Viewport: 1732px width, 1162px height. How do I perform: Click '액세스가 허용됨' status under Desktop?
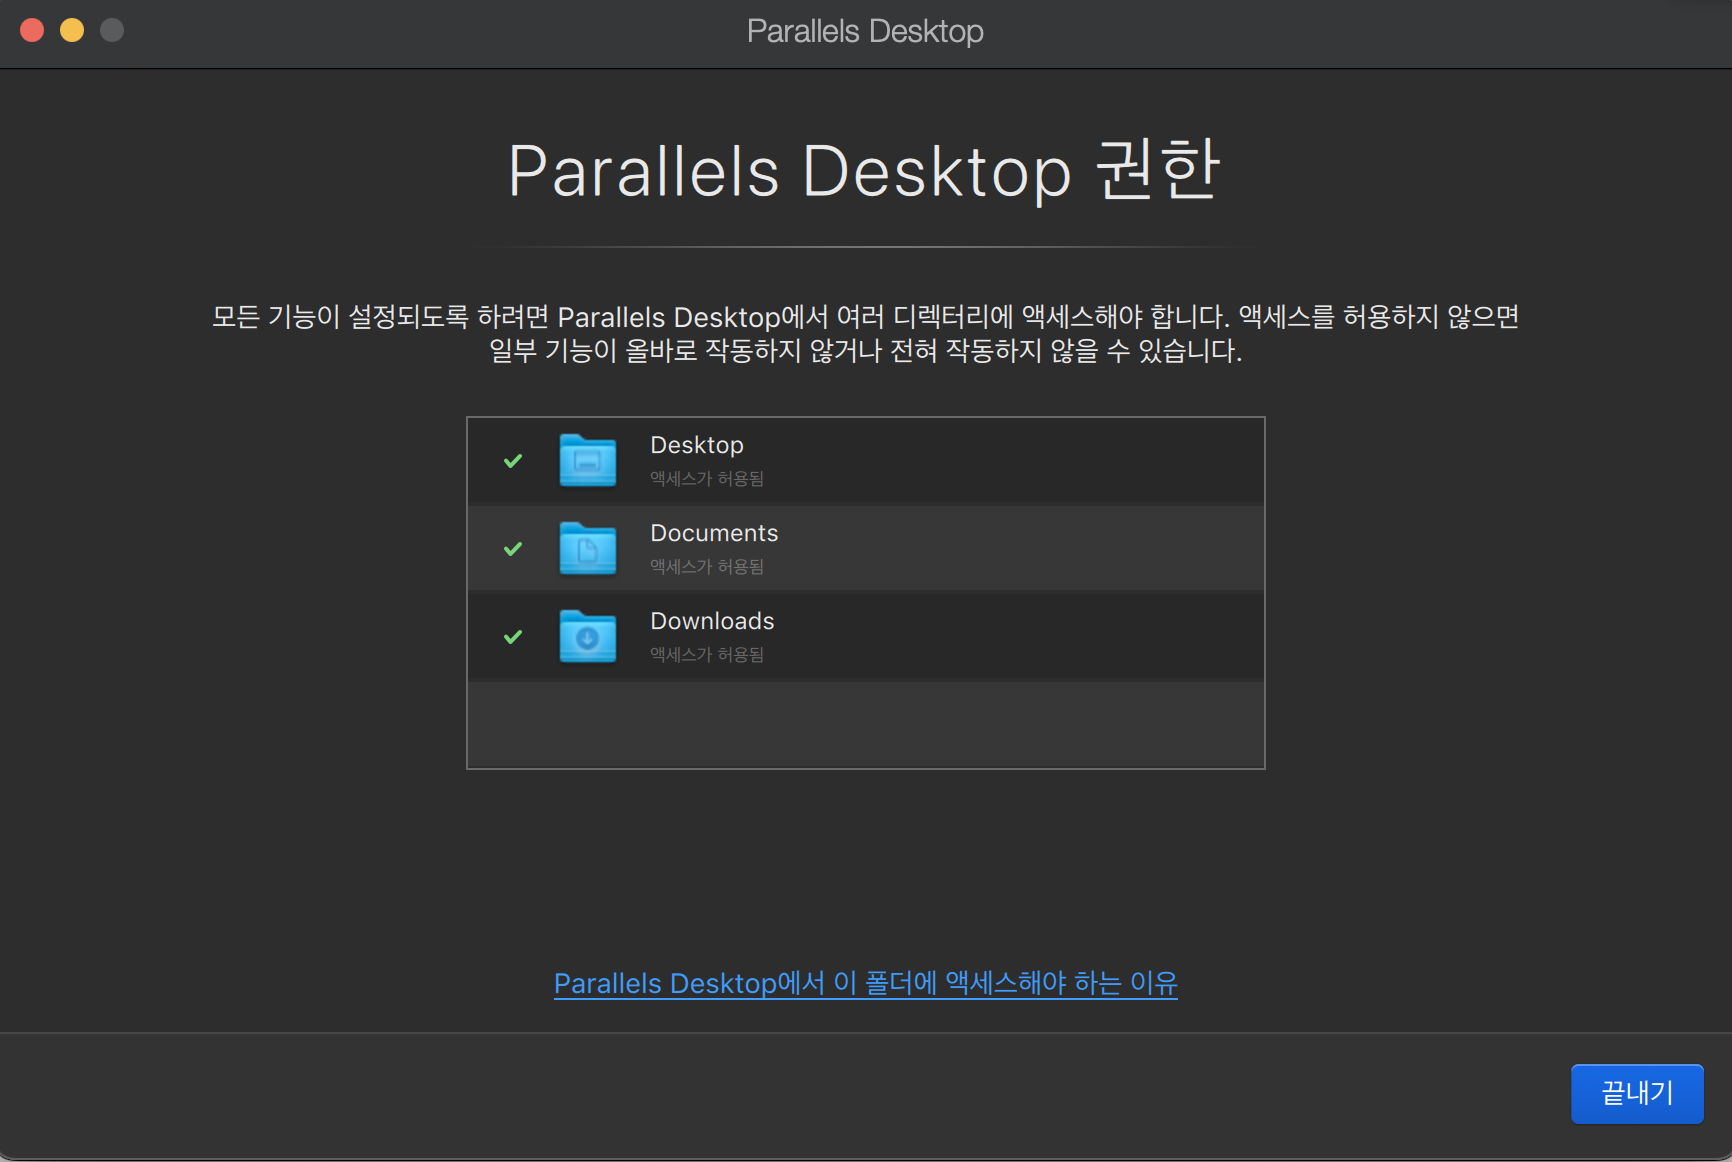coord(707,479)
